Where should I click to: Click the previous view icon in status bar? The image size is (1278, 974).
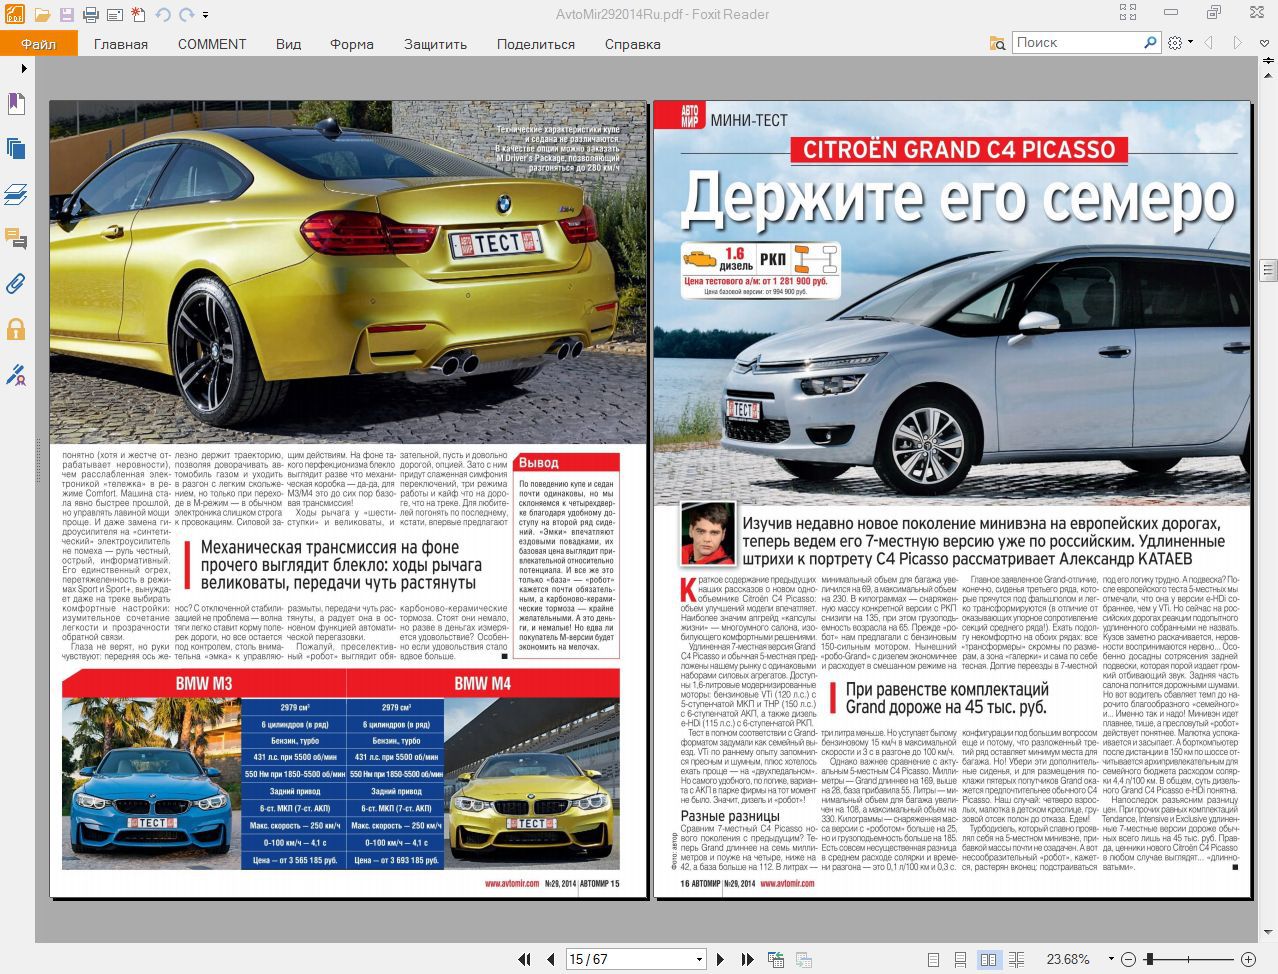(x=776, y=959)
